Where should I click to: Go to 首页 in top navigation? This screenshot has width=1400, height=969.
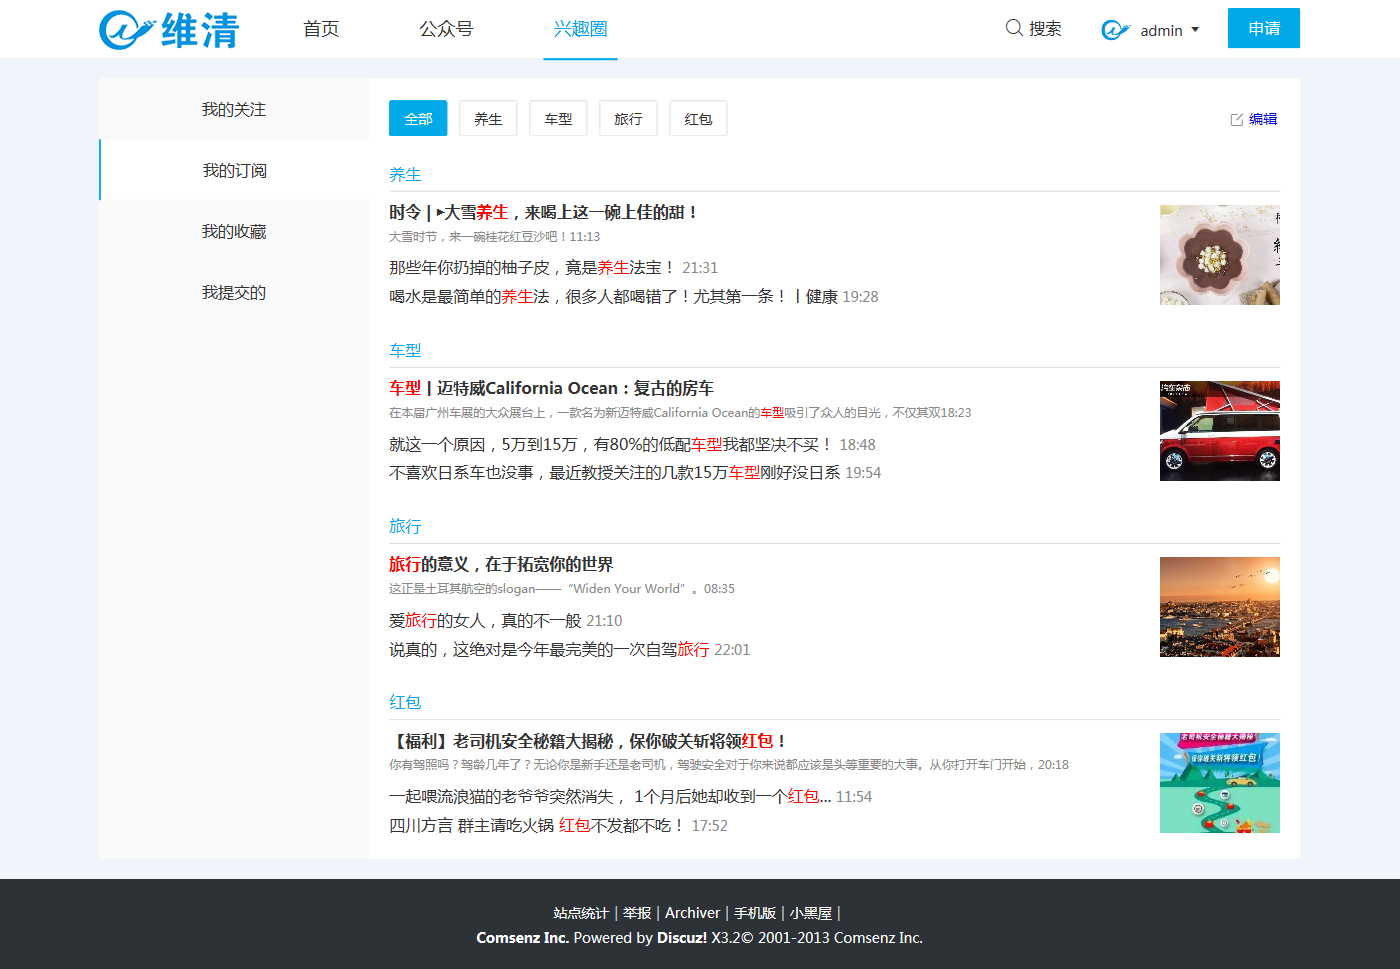point(321,29)
